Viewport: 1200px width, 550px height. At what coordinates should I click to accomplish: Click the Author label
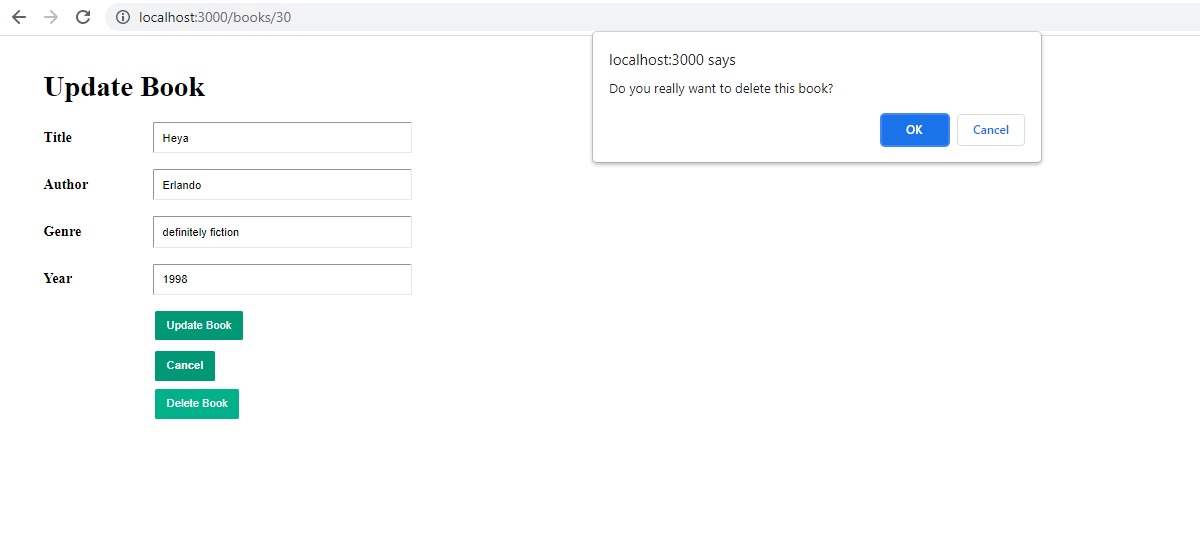66,184
